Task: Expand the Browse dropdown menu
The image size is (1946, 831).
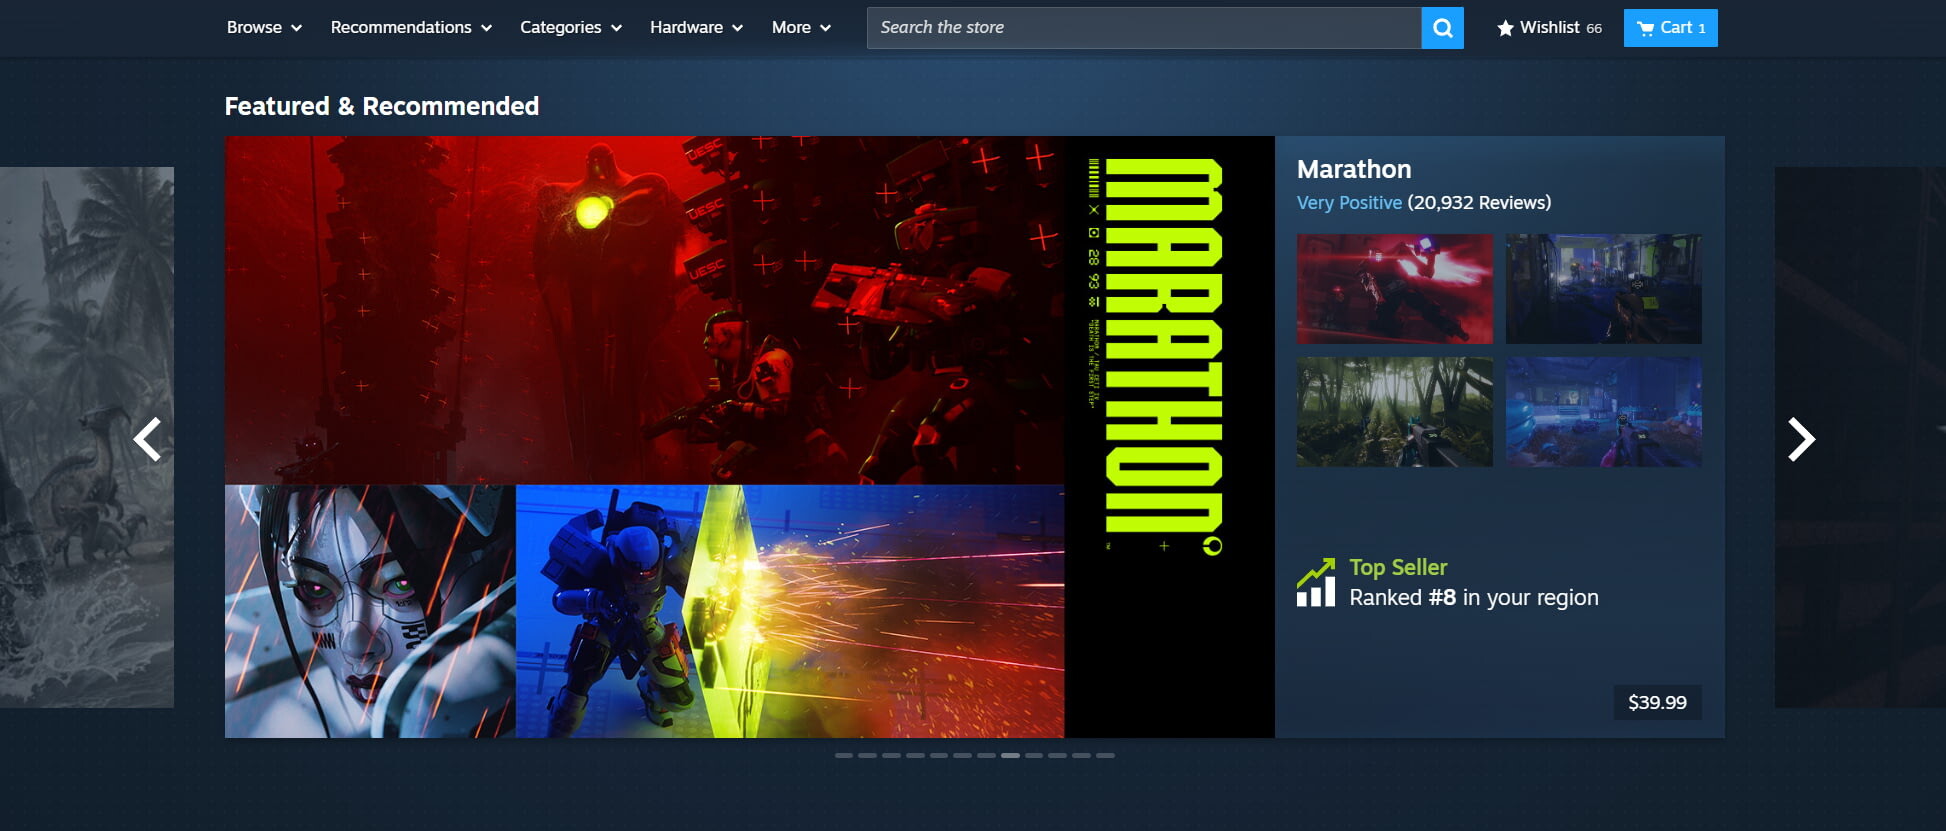Action: [264, 28]
